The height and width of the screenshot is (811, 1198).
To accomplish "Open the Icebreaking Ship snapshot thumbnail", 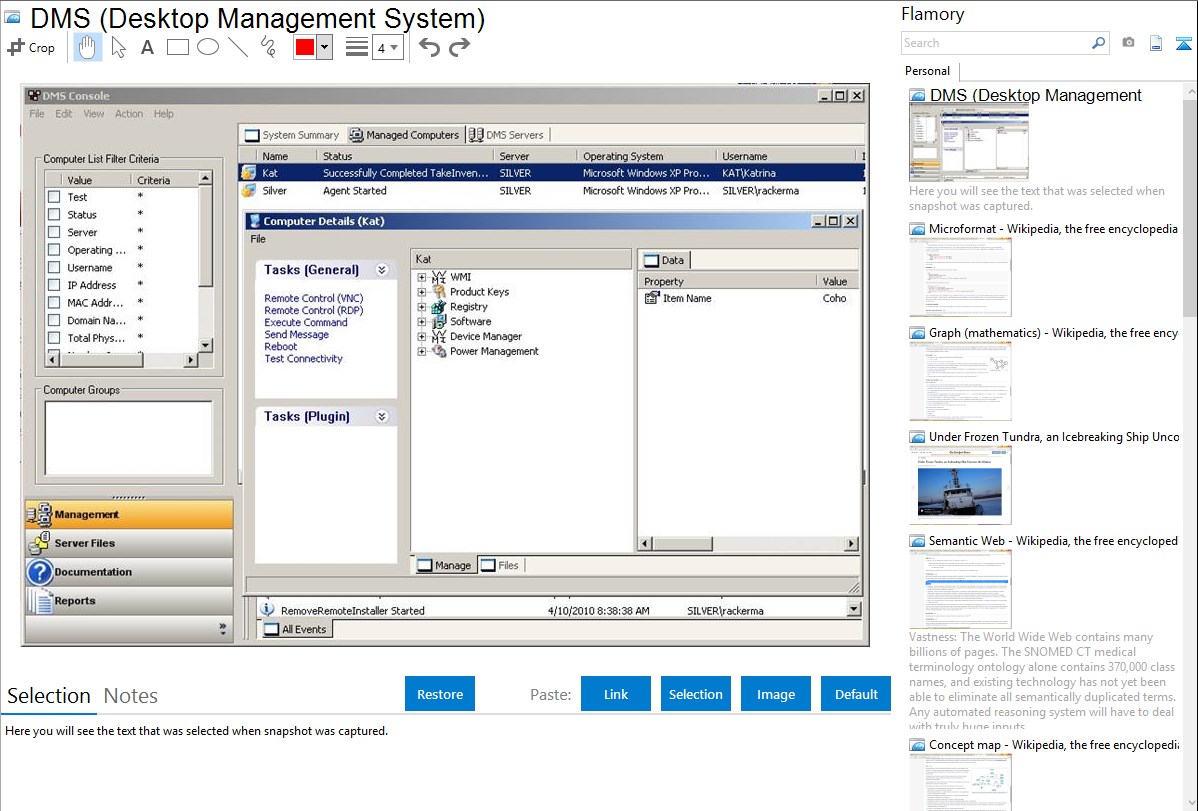I will pos(960,485).
